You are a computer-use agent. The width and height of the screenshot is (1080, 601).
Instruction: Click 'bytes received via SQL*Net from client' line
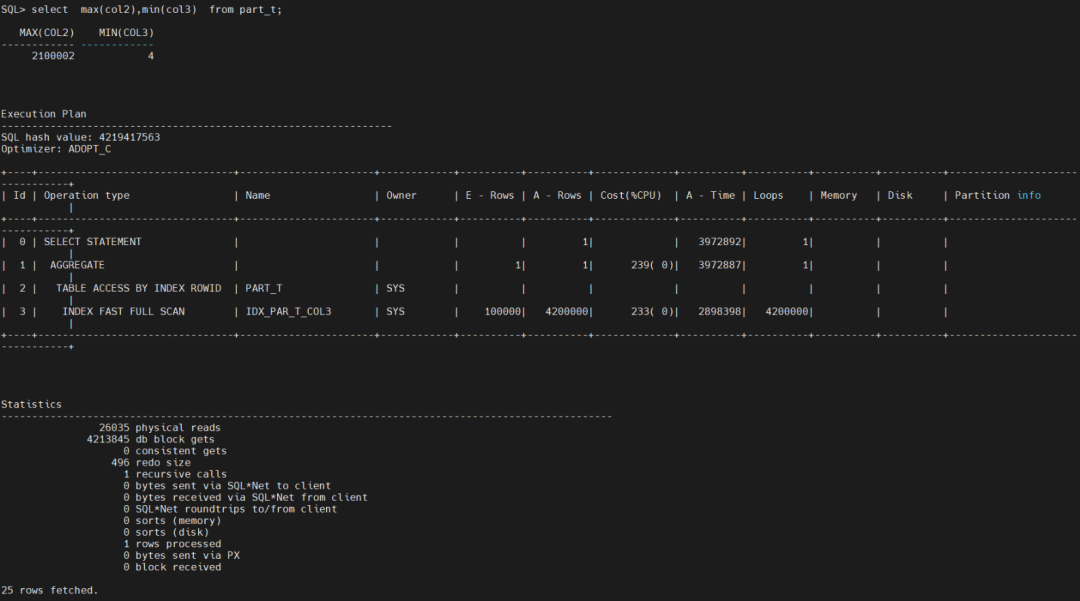coord(245,498)
